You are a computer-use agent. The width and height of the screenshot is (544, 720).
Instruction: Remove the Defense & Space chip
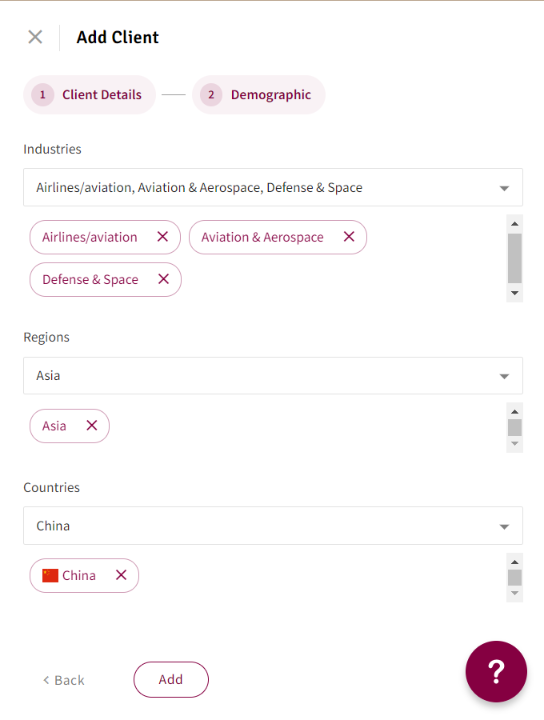click(x=163, y=279)
